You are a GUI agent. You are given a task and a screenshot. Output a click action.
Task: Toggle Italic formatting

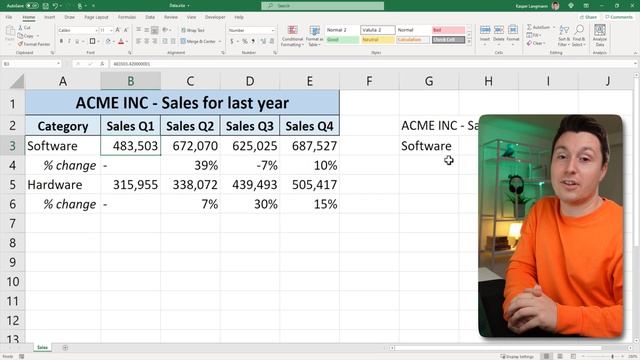click(x=69, y=41)
